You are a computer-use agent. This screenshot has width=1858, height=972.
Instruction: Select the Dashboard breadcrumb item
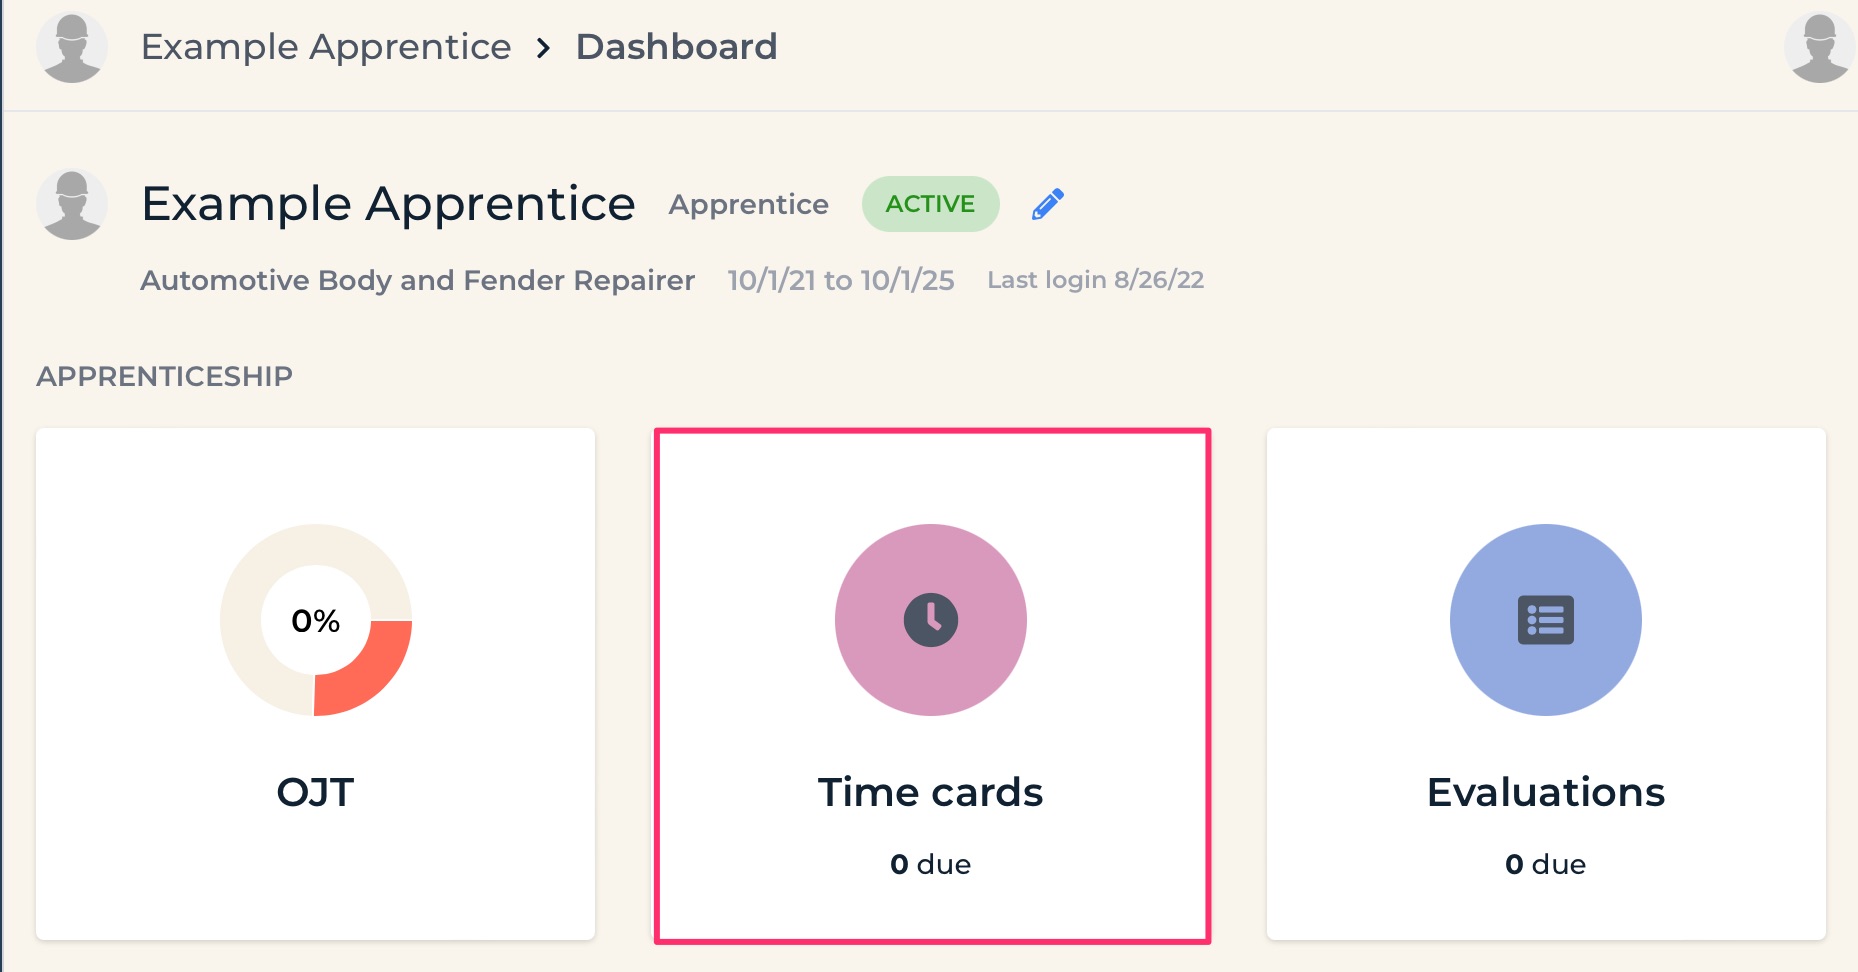point(676,47)
